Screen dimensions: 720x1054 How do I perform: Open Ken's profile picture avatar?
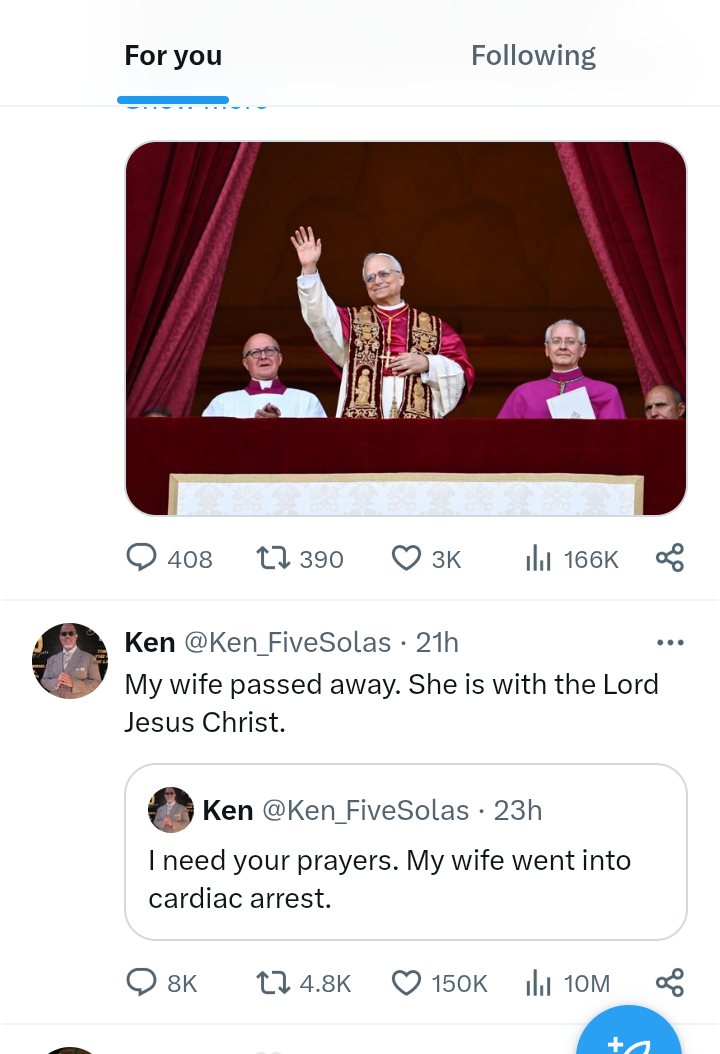pos(70,661)
